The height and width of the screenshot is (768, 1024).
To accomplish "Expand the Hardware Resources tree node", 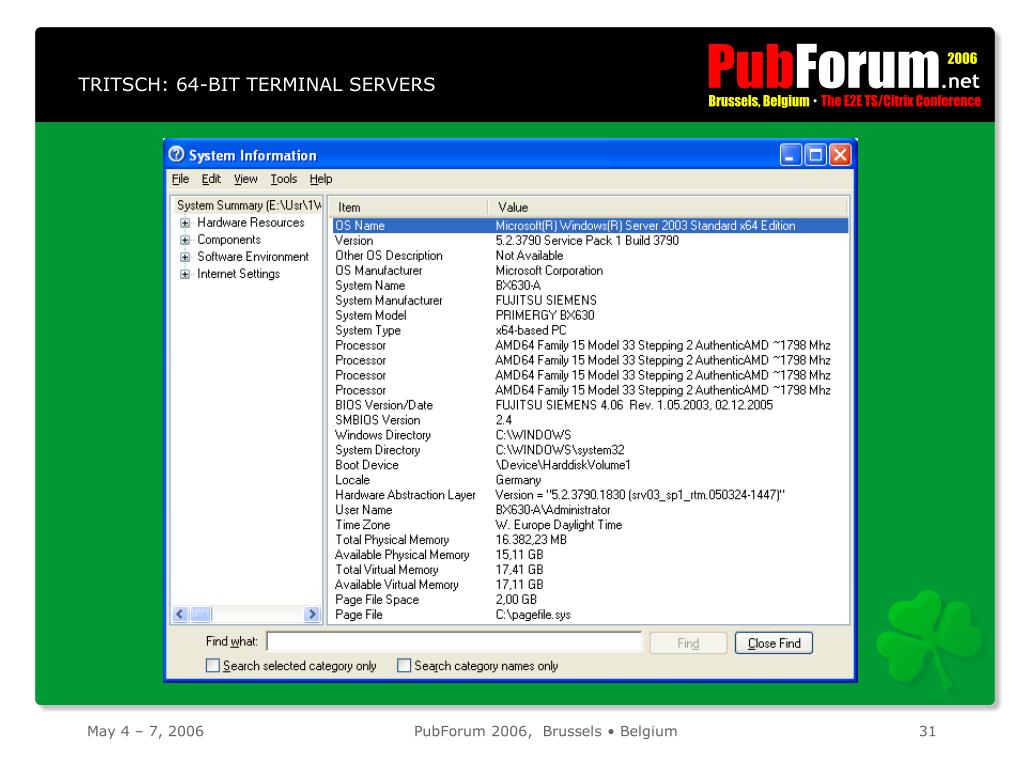I will [185, 223].
